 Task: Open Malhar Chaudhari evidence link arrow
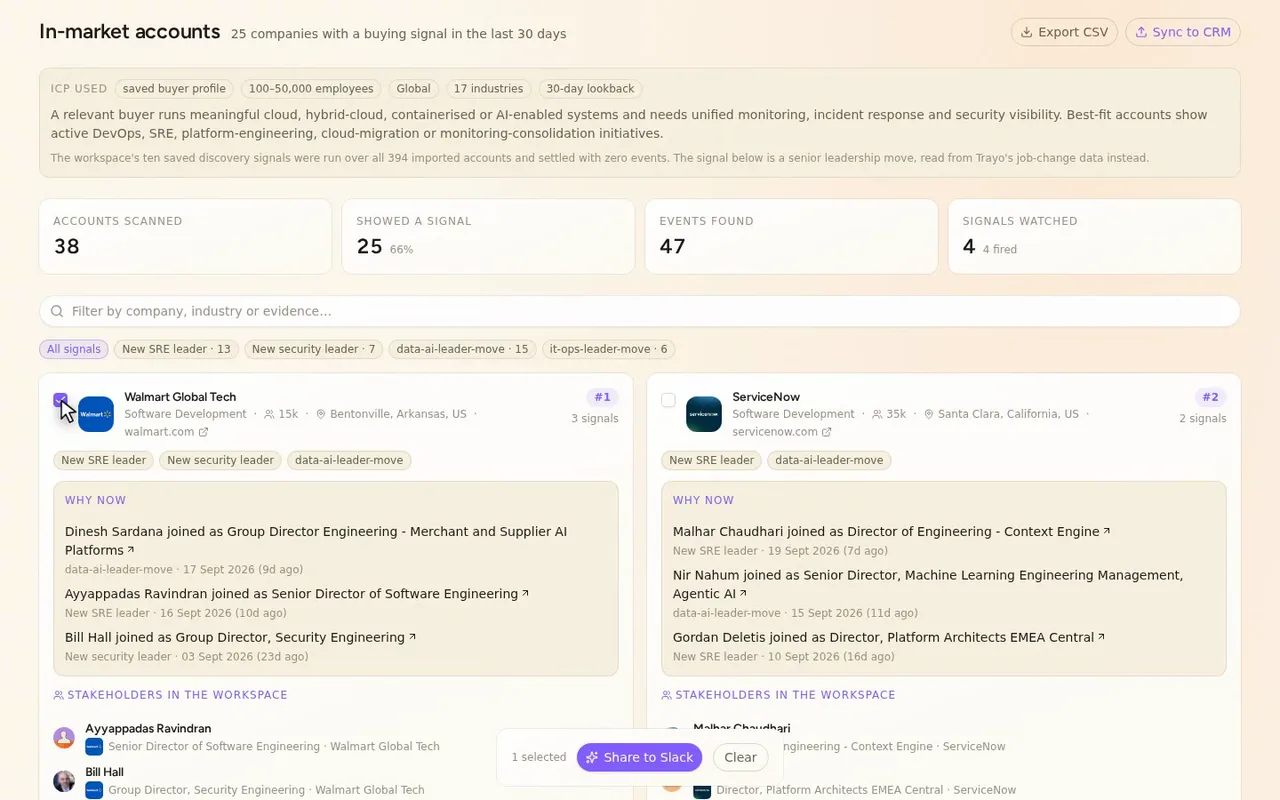pos(1107,531)
